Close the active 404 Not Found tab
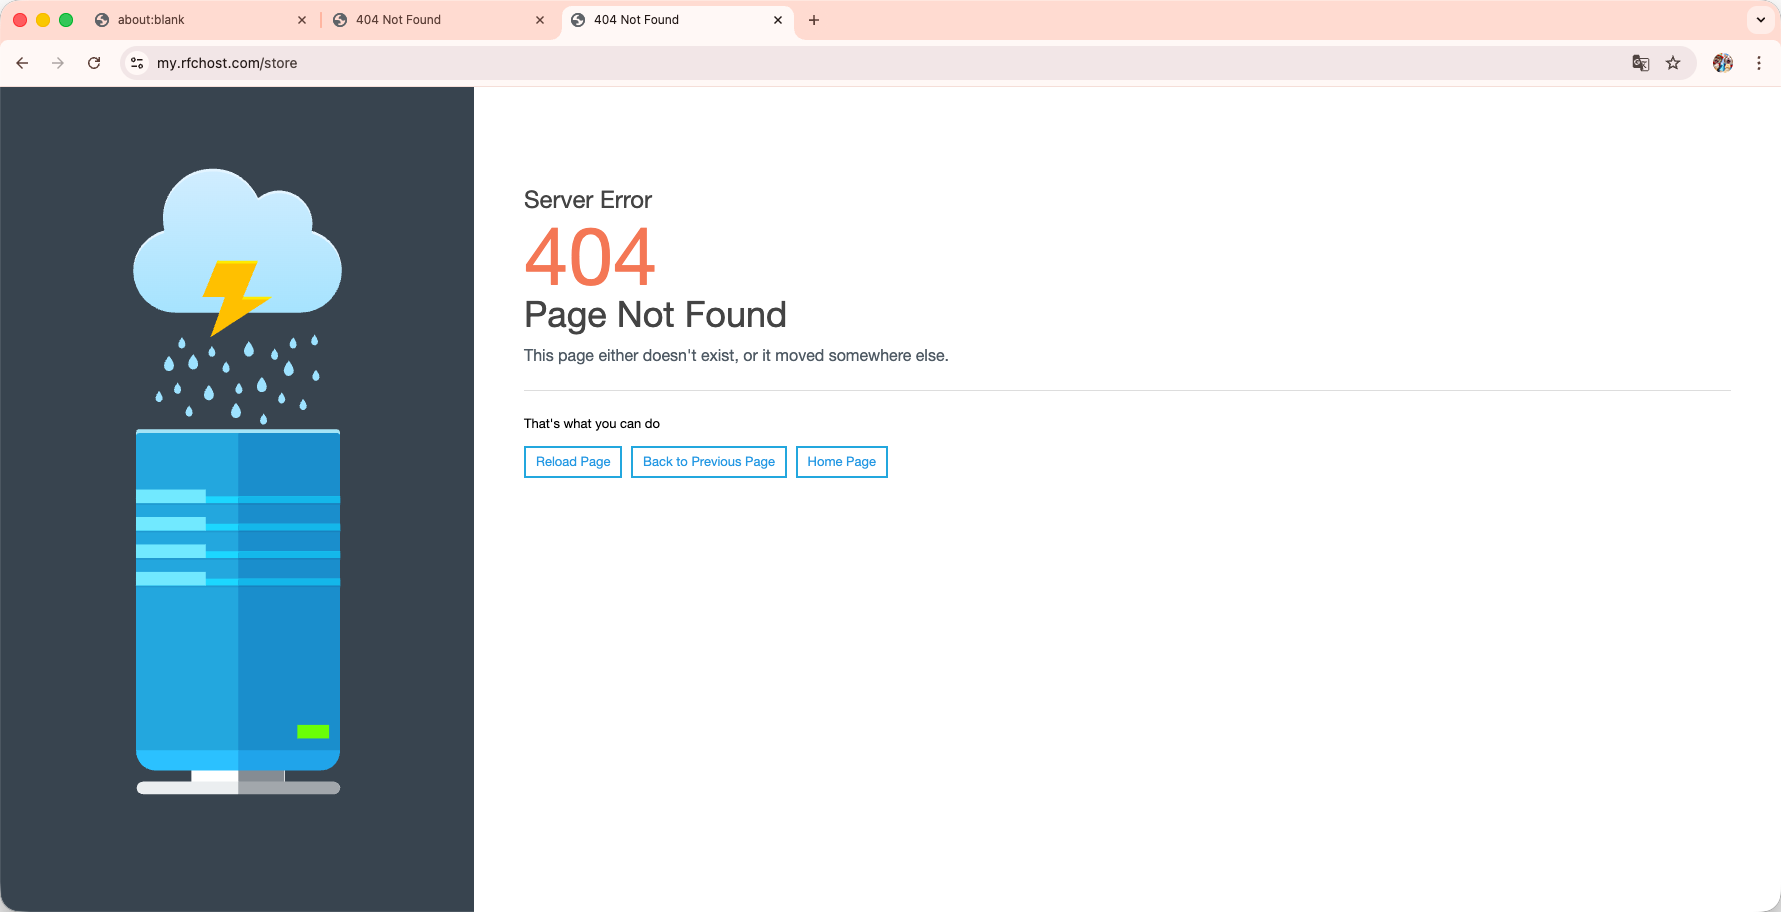 pyautogui.click(x=778, y=20)
